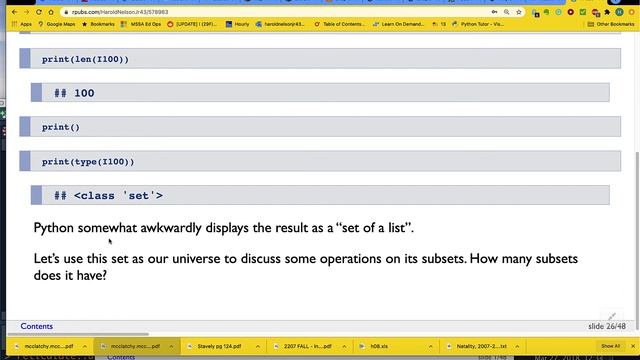Click the slide 26/48 counter
The image size is (640, 360).
tap(607, 326)
